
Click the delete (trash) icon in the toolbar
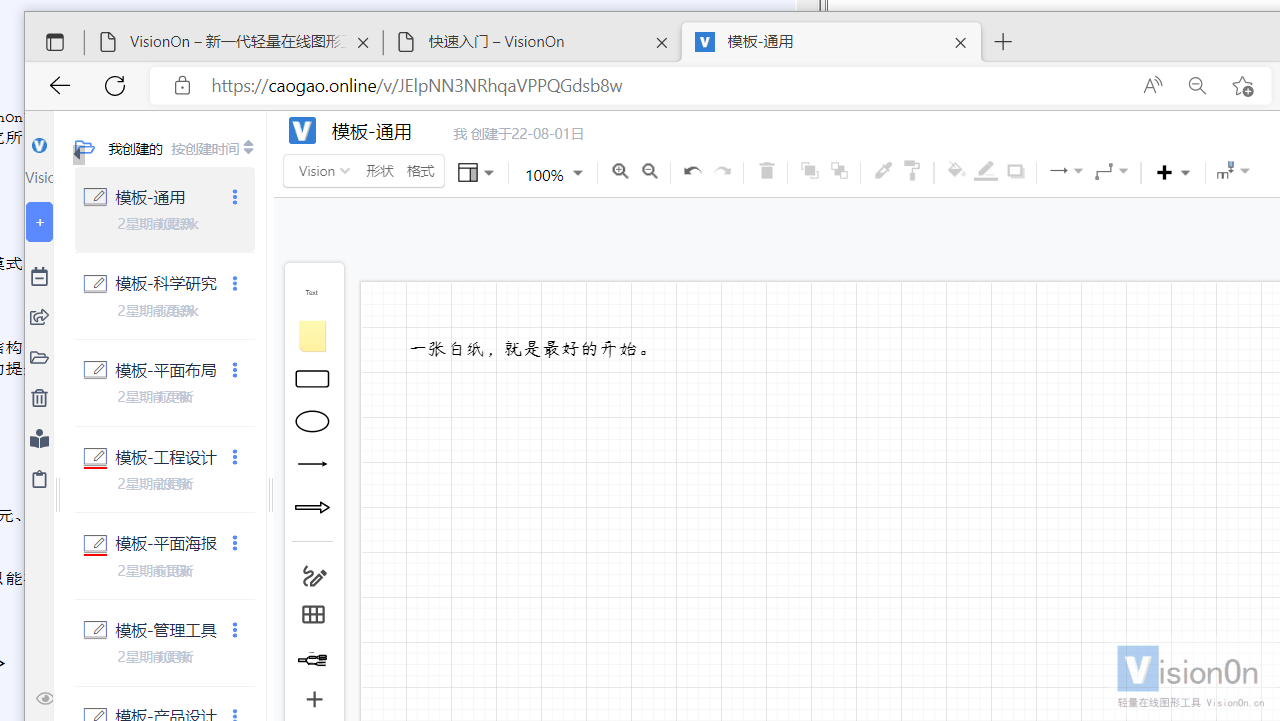pos(766,171)
